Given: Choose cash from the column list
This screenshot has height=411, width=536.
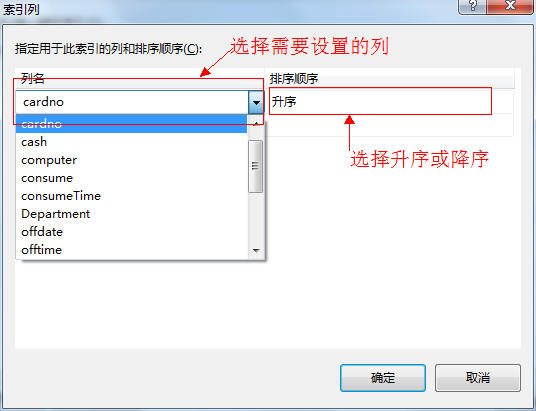Looking at the screenshot, I should pyautogui.click(x=132, y=142).
